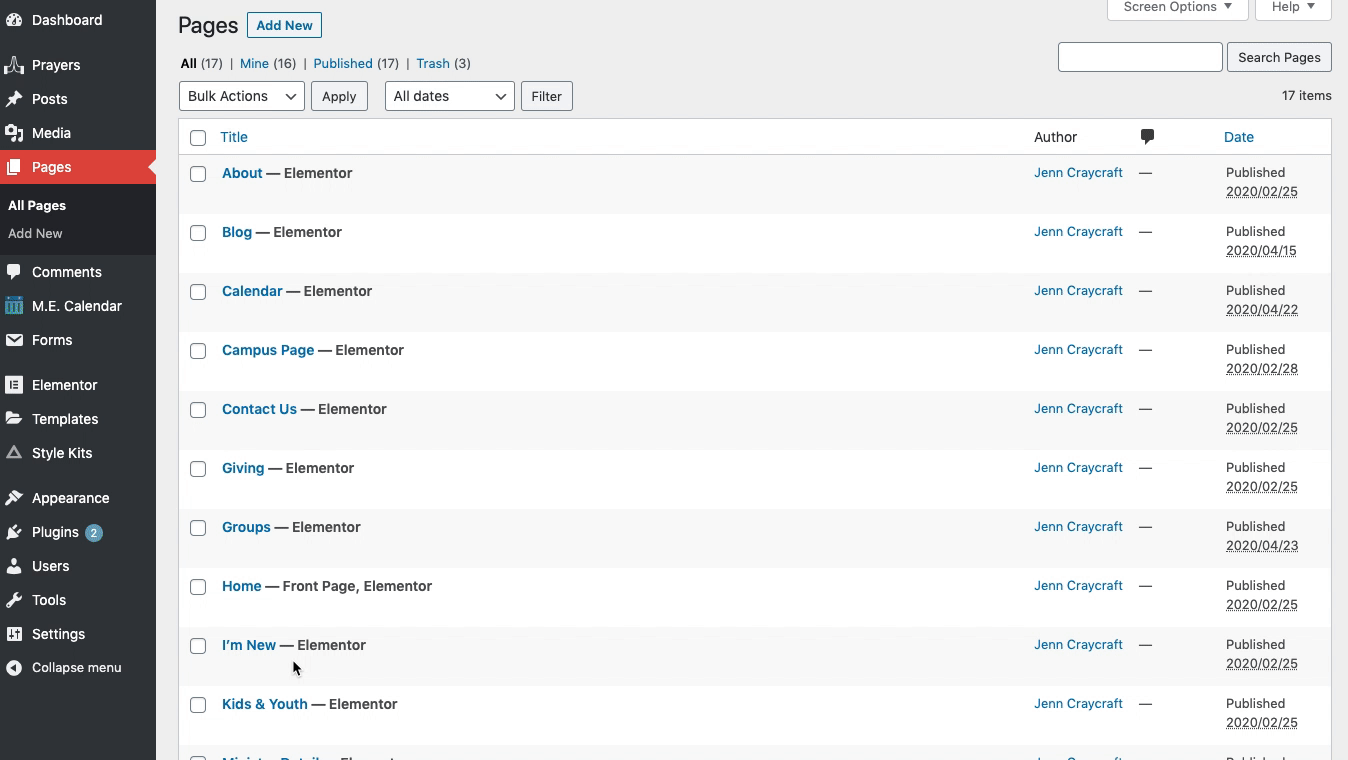1348x760 pixels.
Task: Select the Contact Us page checkbox
Action: tap(198, 410)
